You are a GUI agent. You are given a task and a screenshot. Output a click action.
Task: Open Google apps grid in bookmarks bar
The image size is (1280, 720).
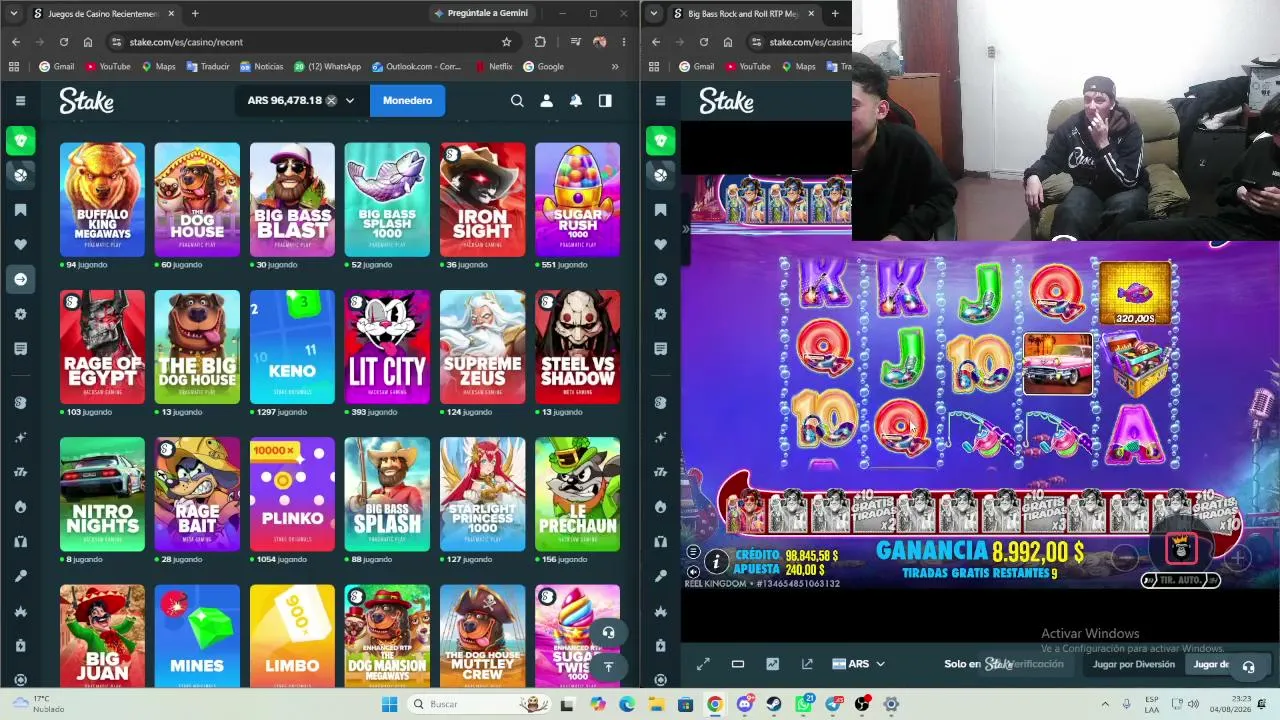pyautogui.click(x=14, y=67)
